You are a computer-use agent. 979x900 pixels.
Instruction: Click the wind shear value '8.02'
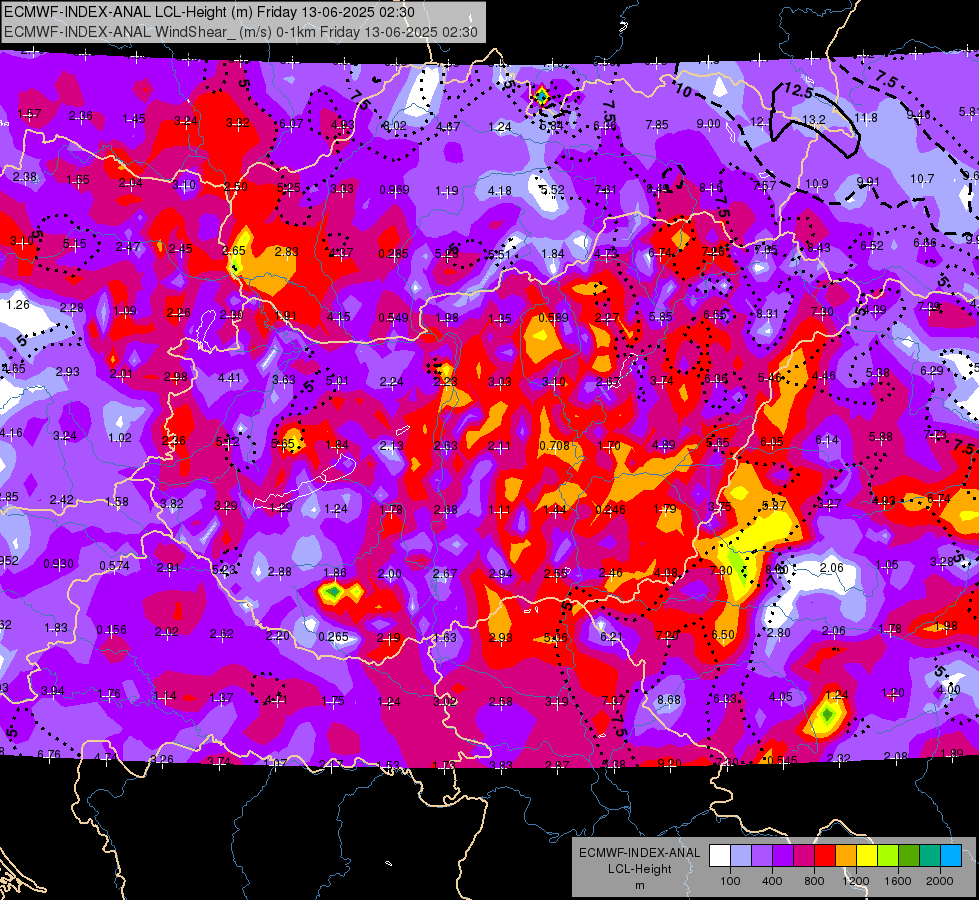(395, 126)
